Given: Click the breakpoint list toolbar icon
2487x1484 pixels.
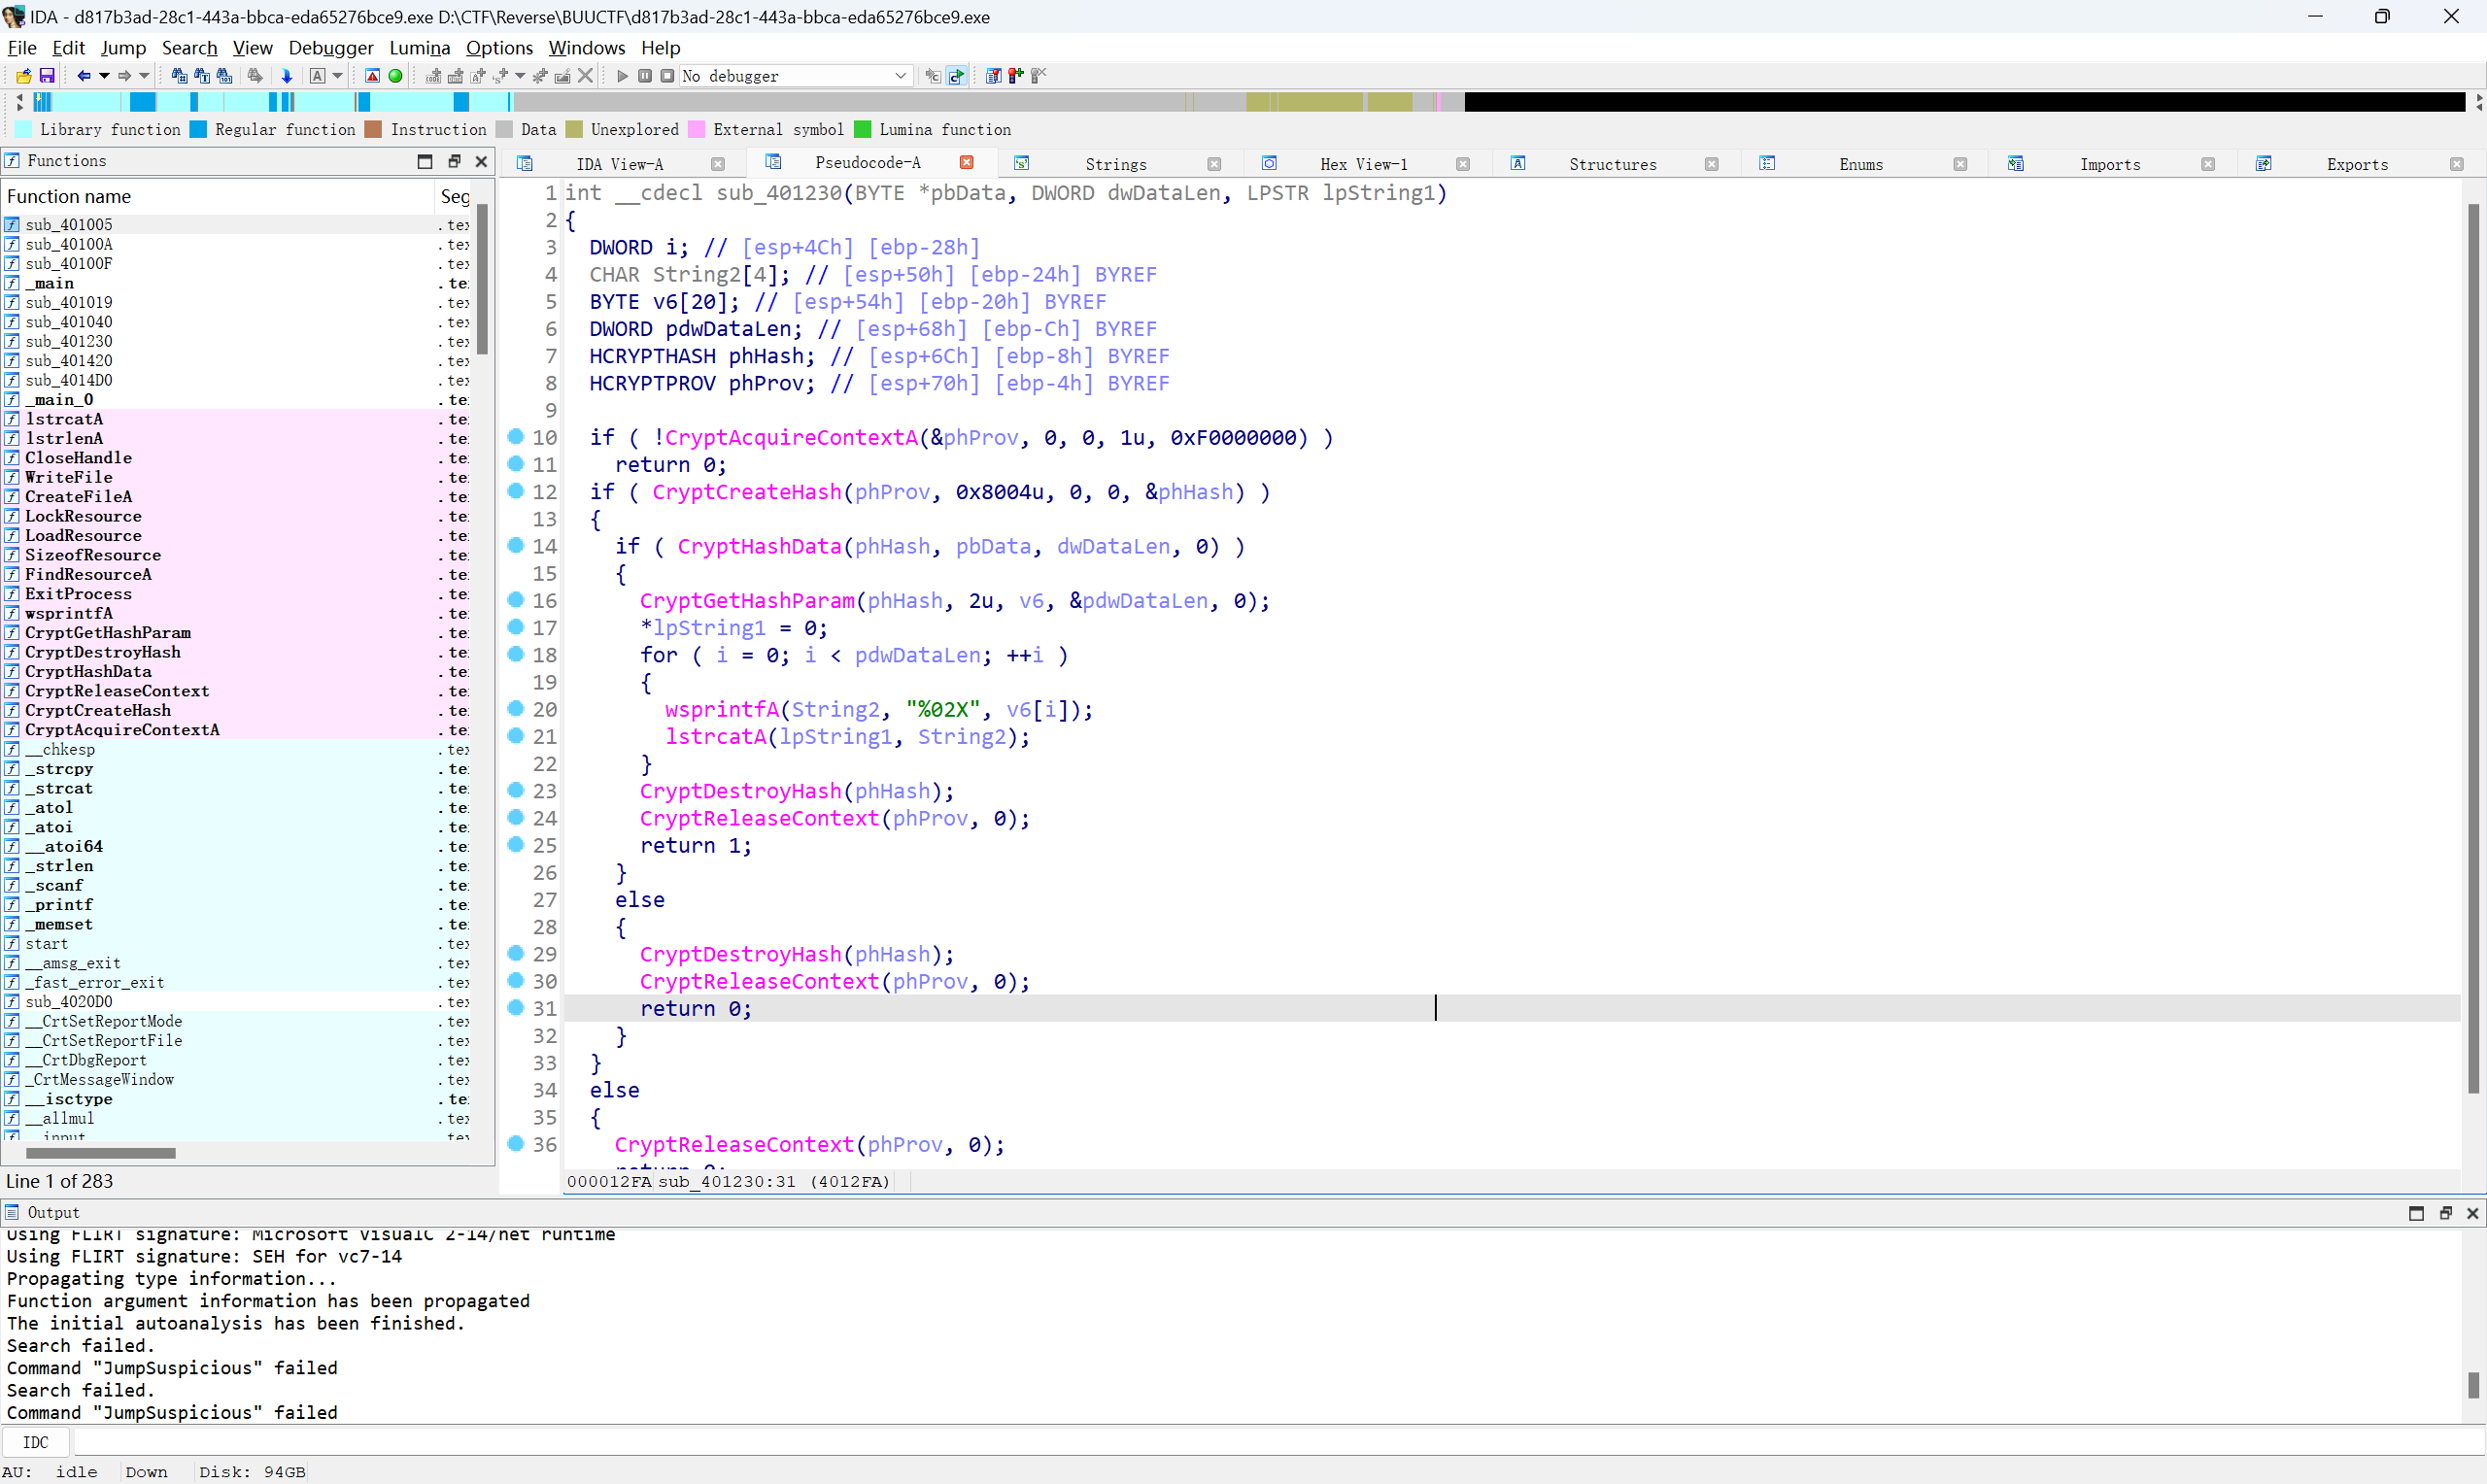Looking at the screenshot, I should click(993, 76).
